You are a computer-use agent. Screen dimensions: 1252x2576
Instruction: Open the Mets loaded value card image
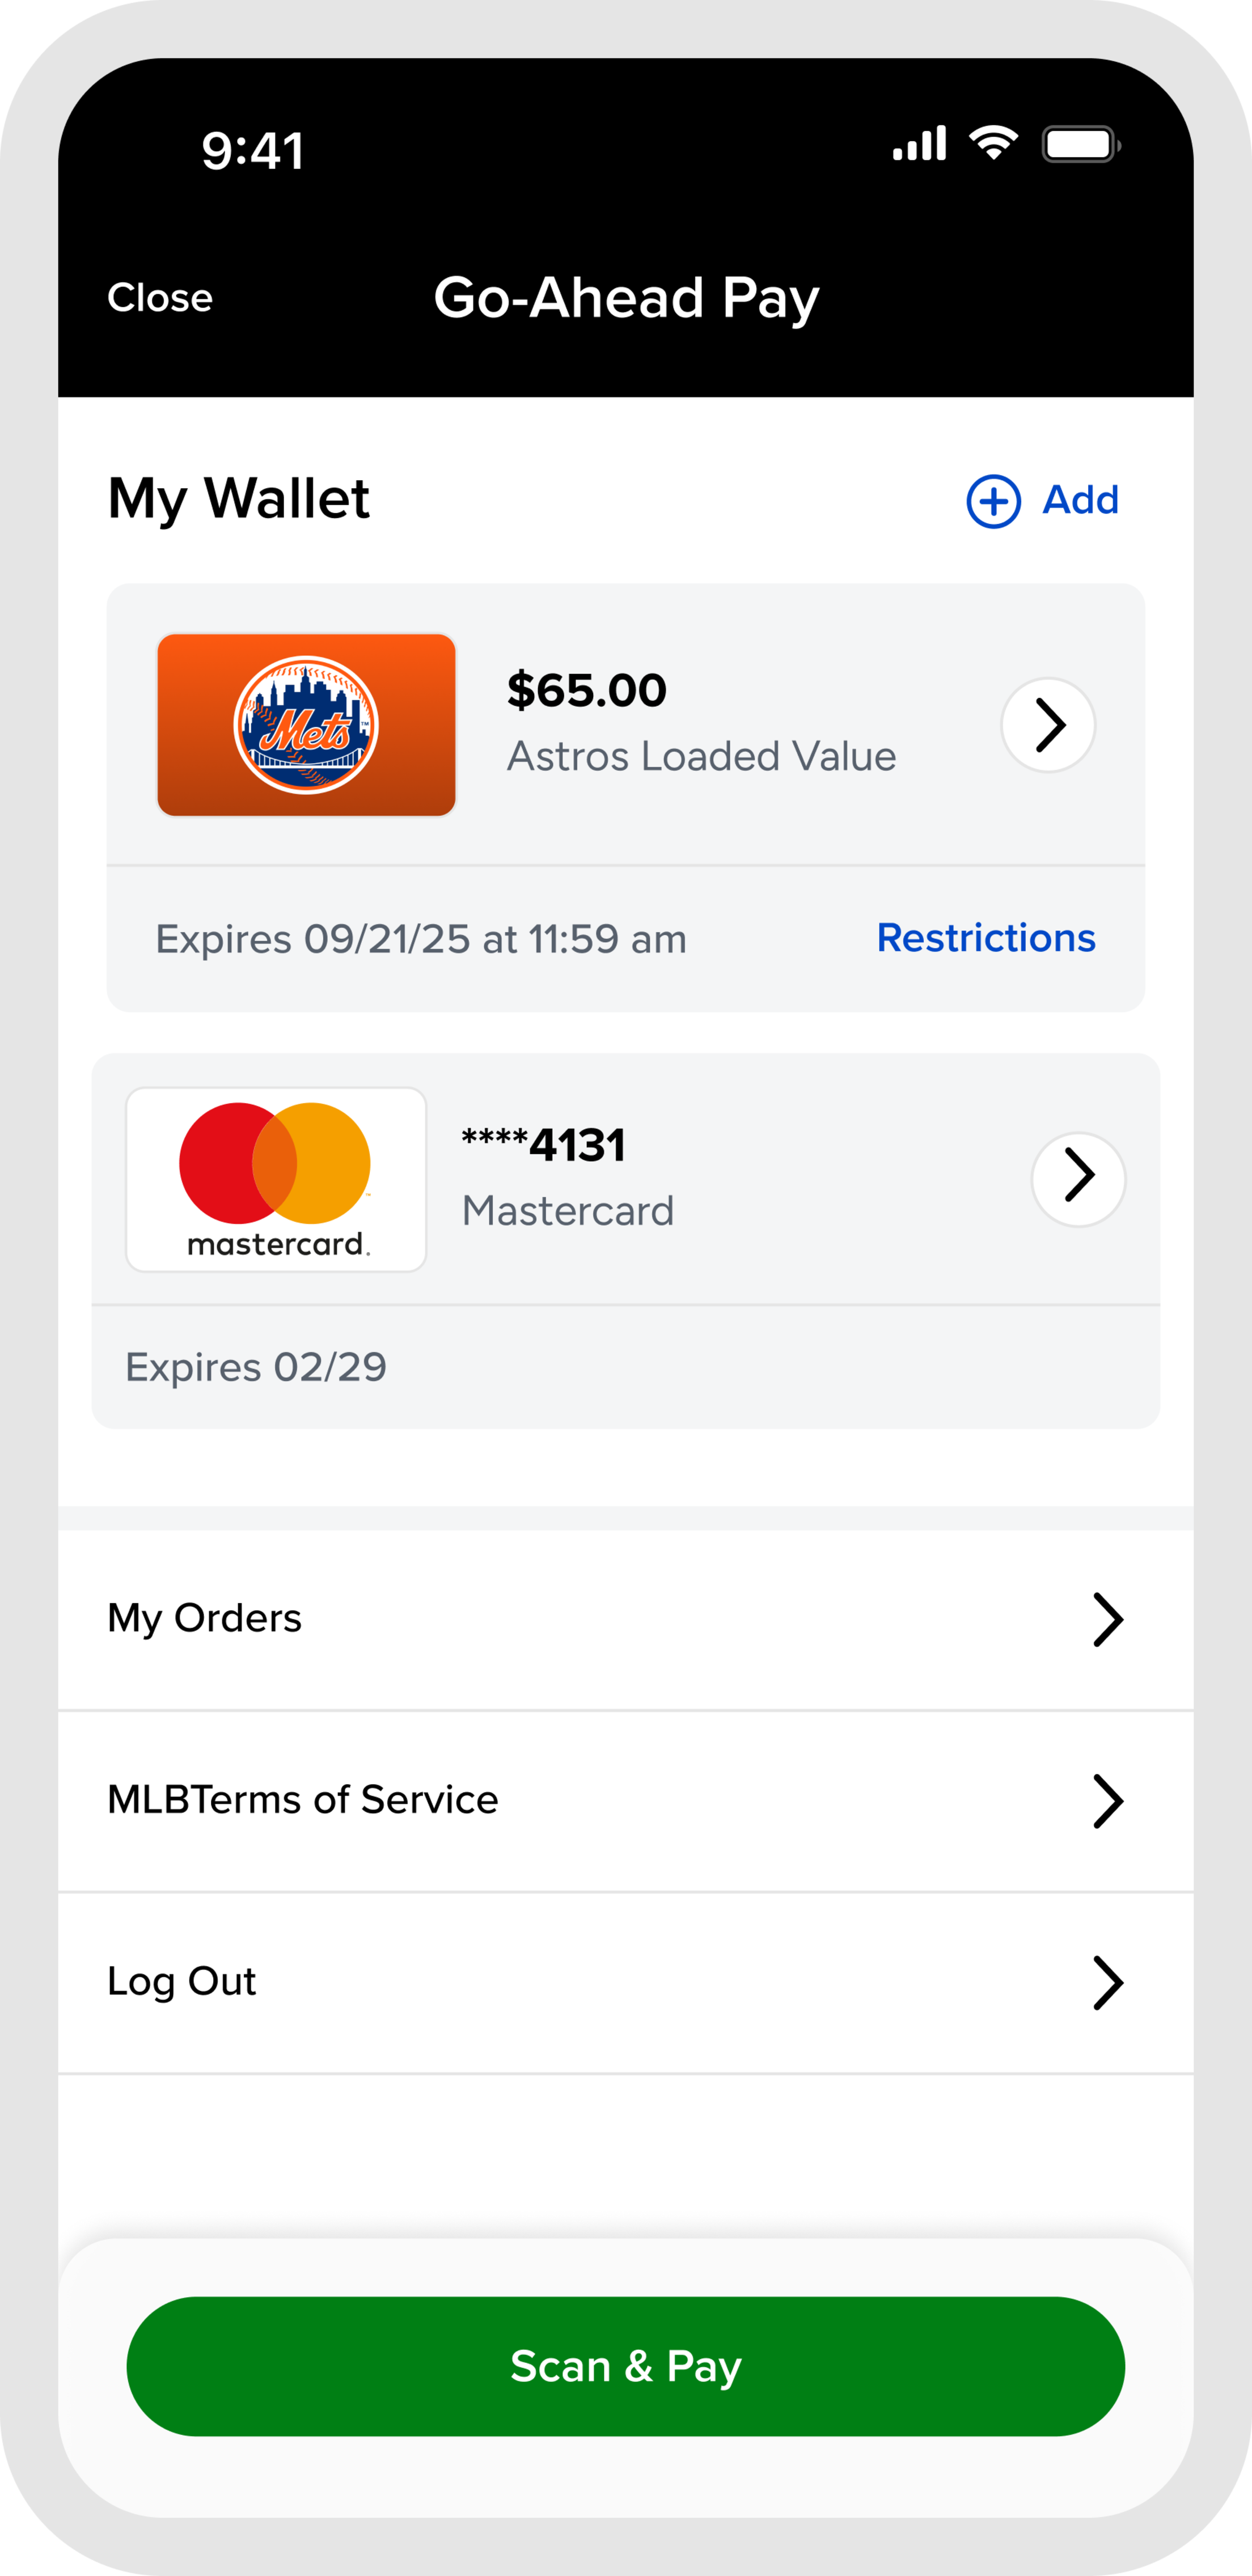click(x=306, y=725)
